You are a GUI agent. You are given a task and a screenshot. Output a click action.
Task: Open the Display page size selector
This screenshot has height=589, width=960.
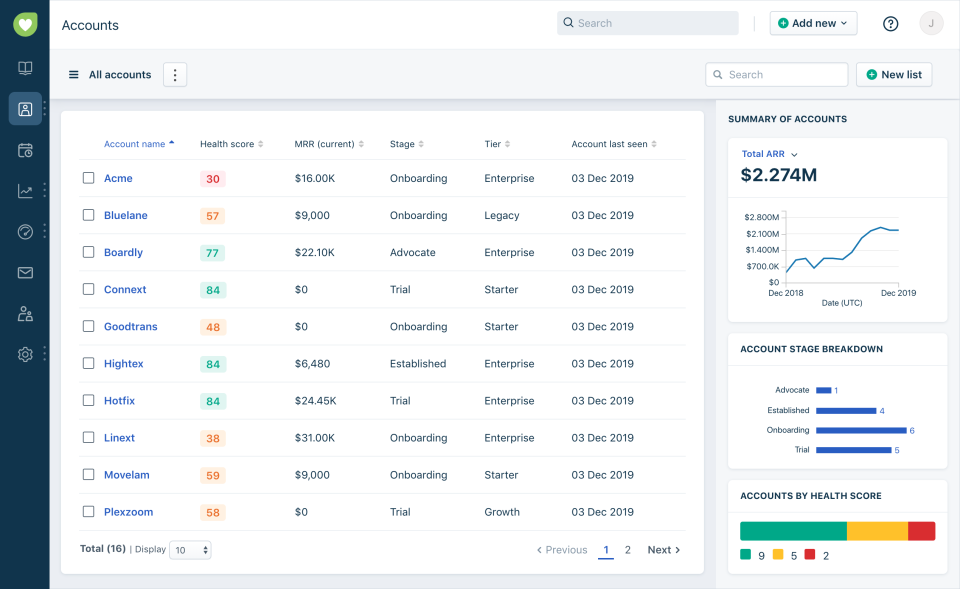coord(190,549)
